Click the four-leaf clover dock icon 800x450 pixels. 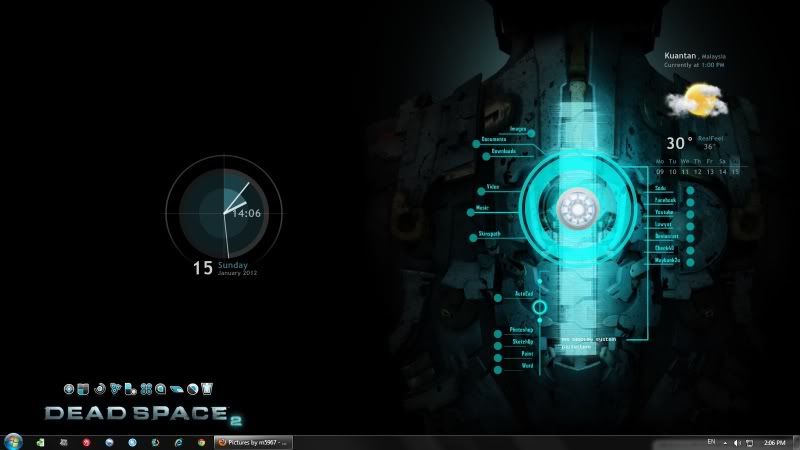point(146,389)
